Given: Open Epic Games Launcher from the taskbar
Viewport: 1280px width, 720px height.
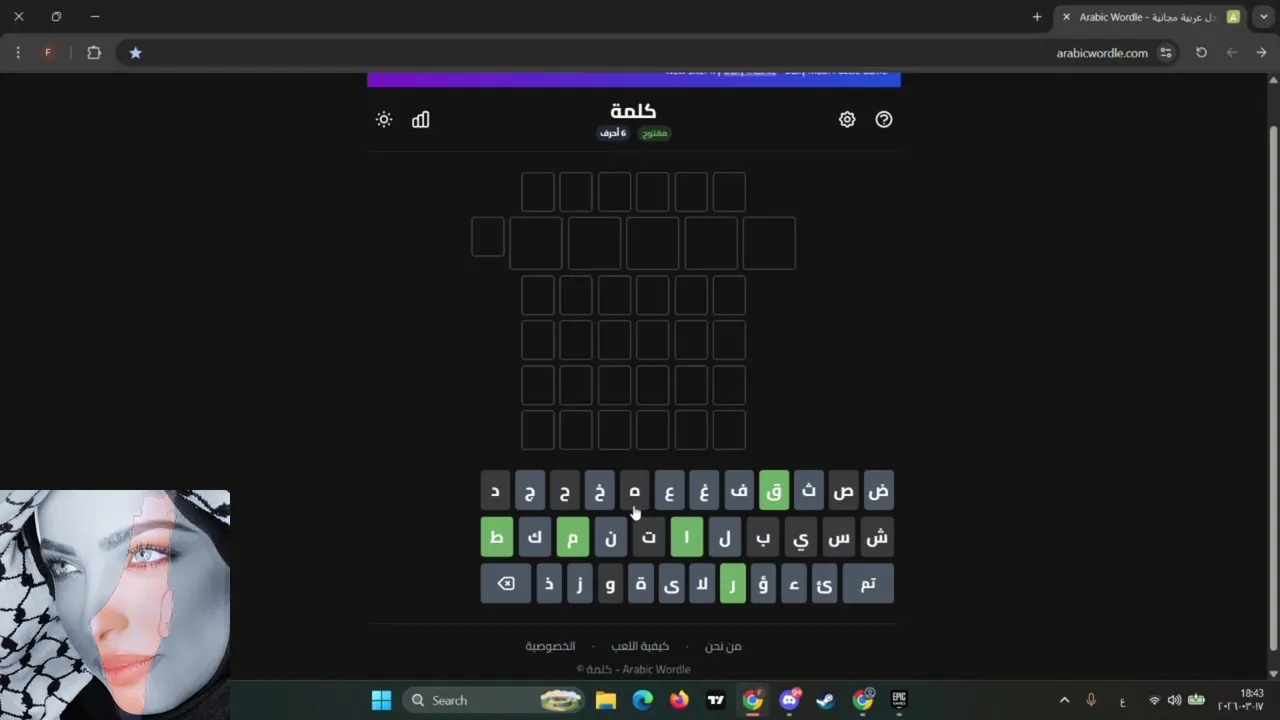Looking at the screenshot, I should click(x=899, y=700).
